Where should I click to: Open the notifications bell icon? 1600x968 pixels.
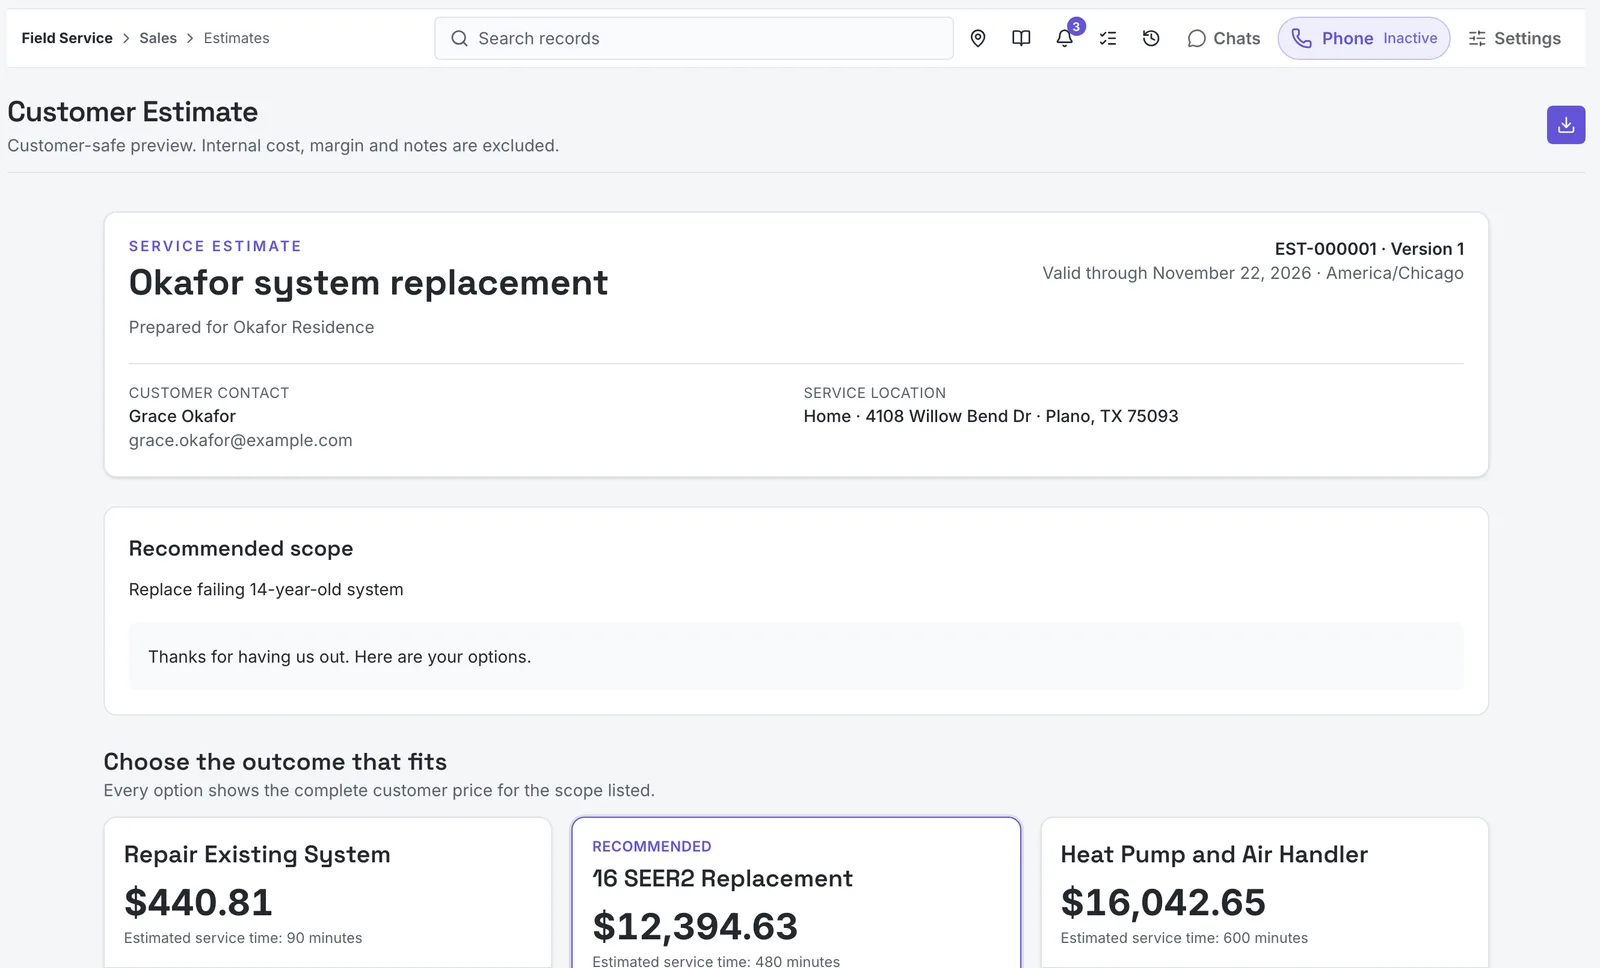(x=1065, y=38)
